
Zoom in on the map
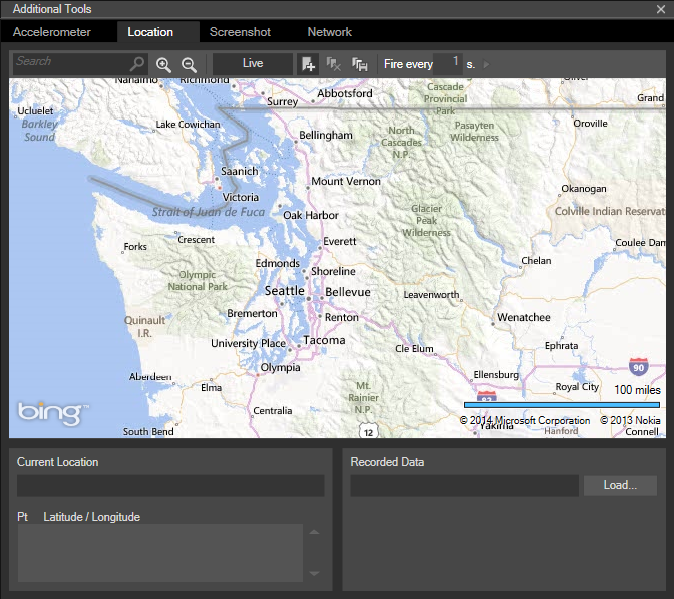[163, 64]
